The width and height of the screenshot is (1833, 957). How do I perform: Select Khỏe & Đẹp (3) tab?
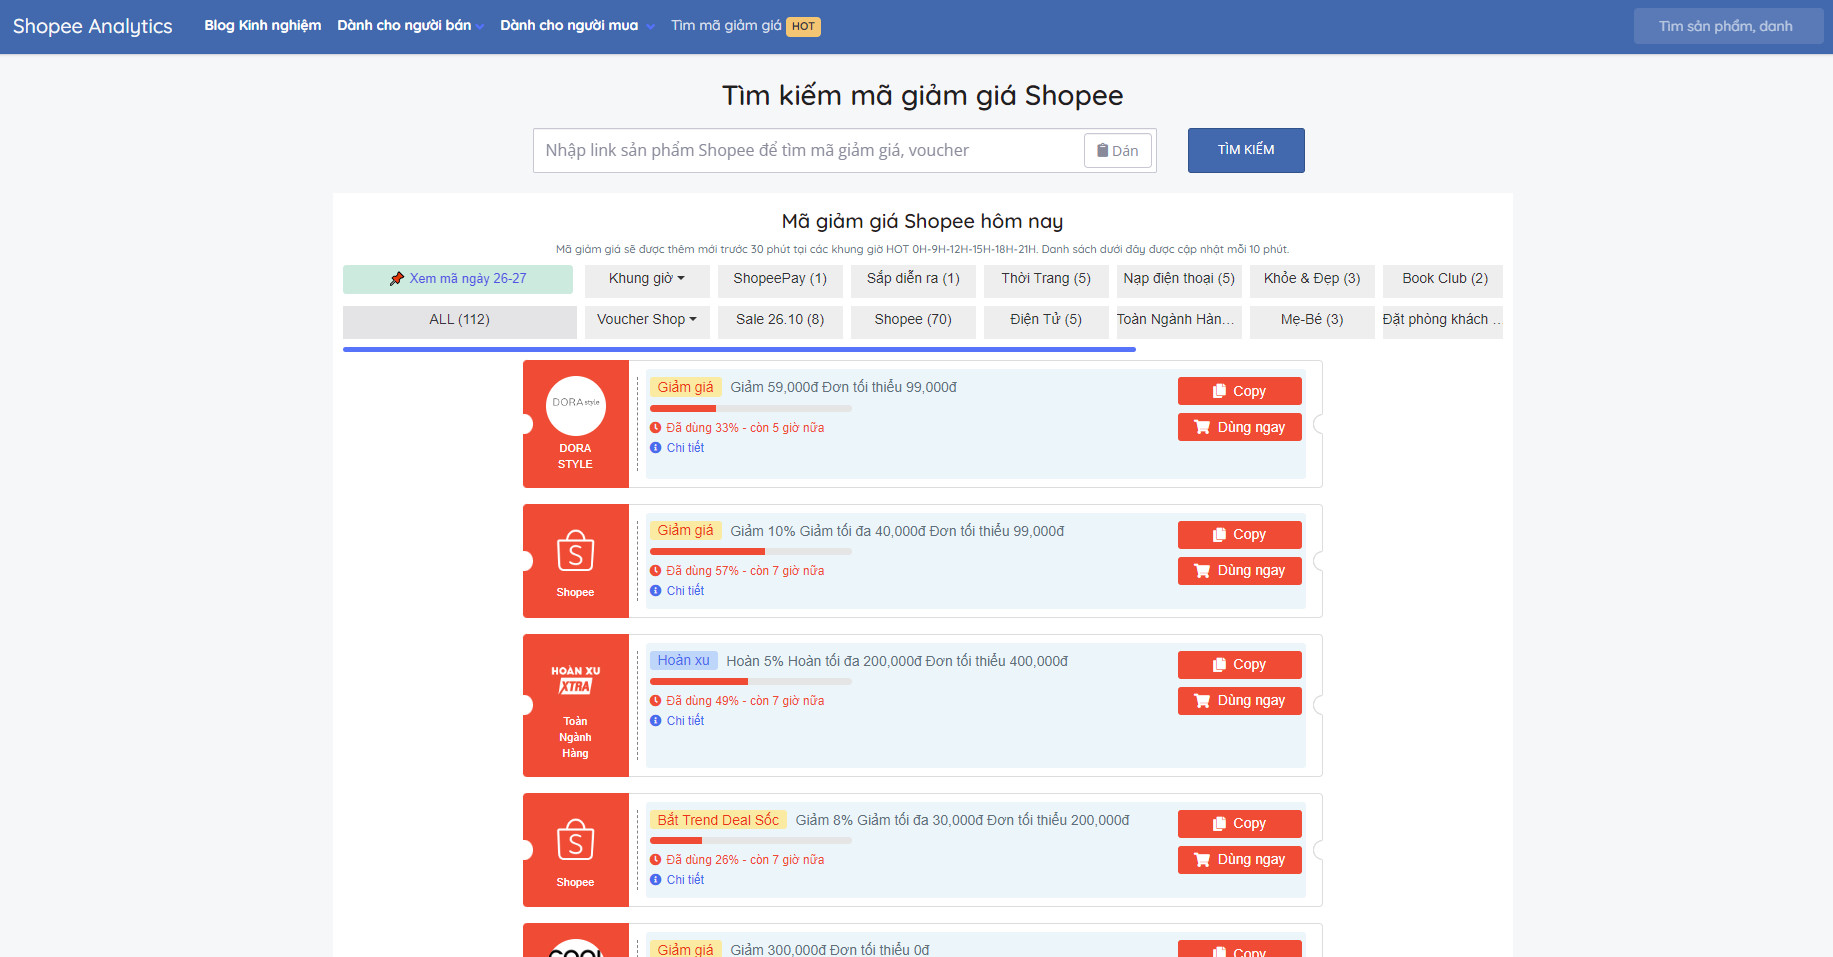coord(1312,279)
